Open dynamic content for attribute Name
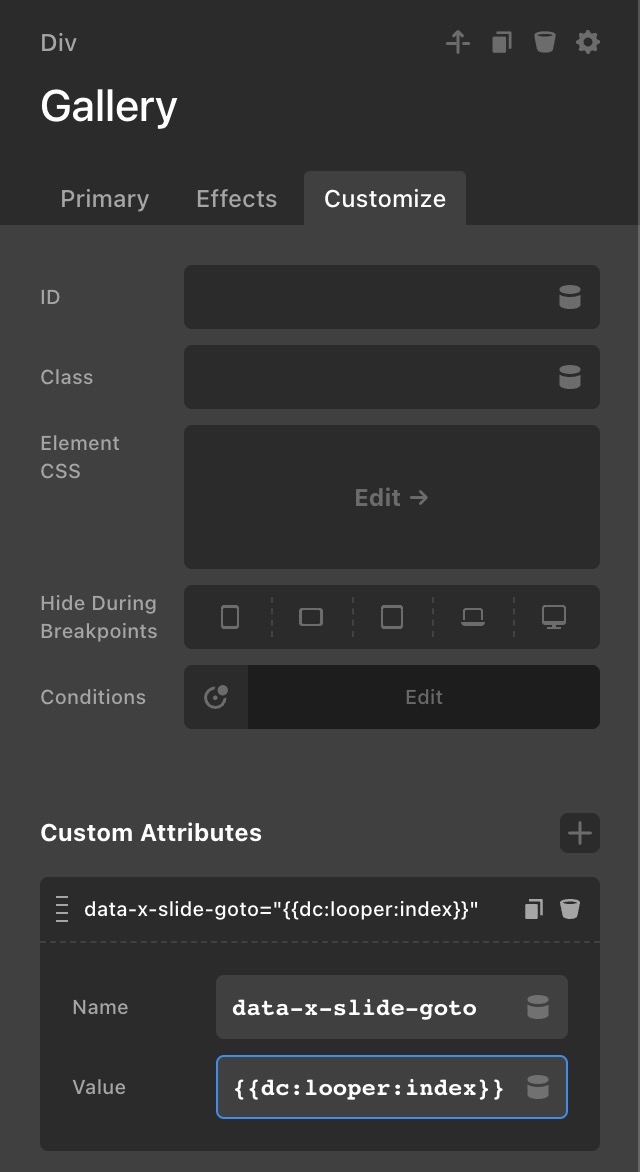This screenshot has height=1172, width=640. tap(538, 1007)
